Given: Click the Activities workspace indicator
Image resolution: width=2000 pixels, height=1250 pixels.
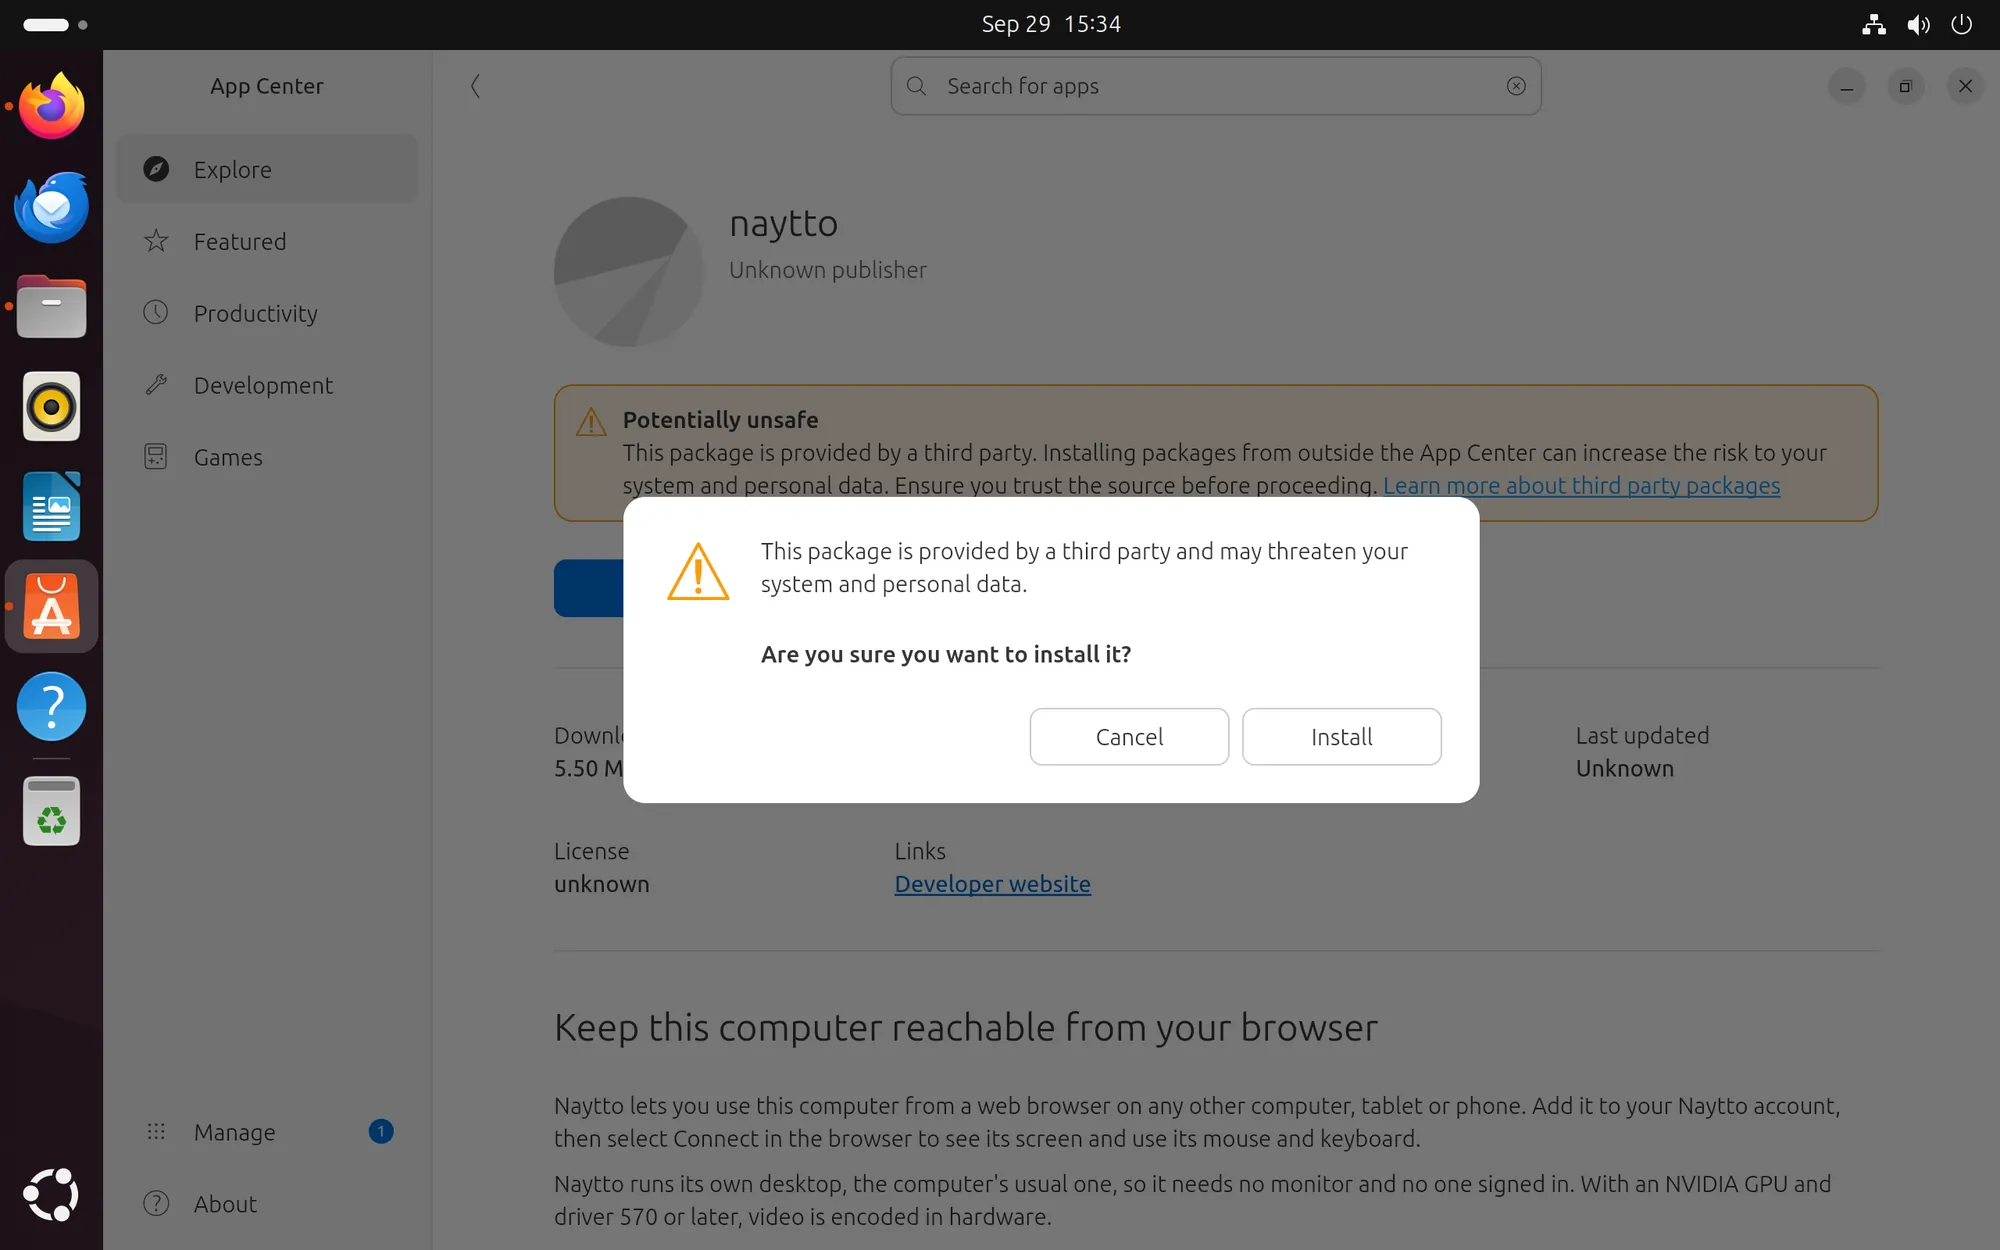Looking at the screenshot, I should point(55,24).
